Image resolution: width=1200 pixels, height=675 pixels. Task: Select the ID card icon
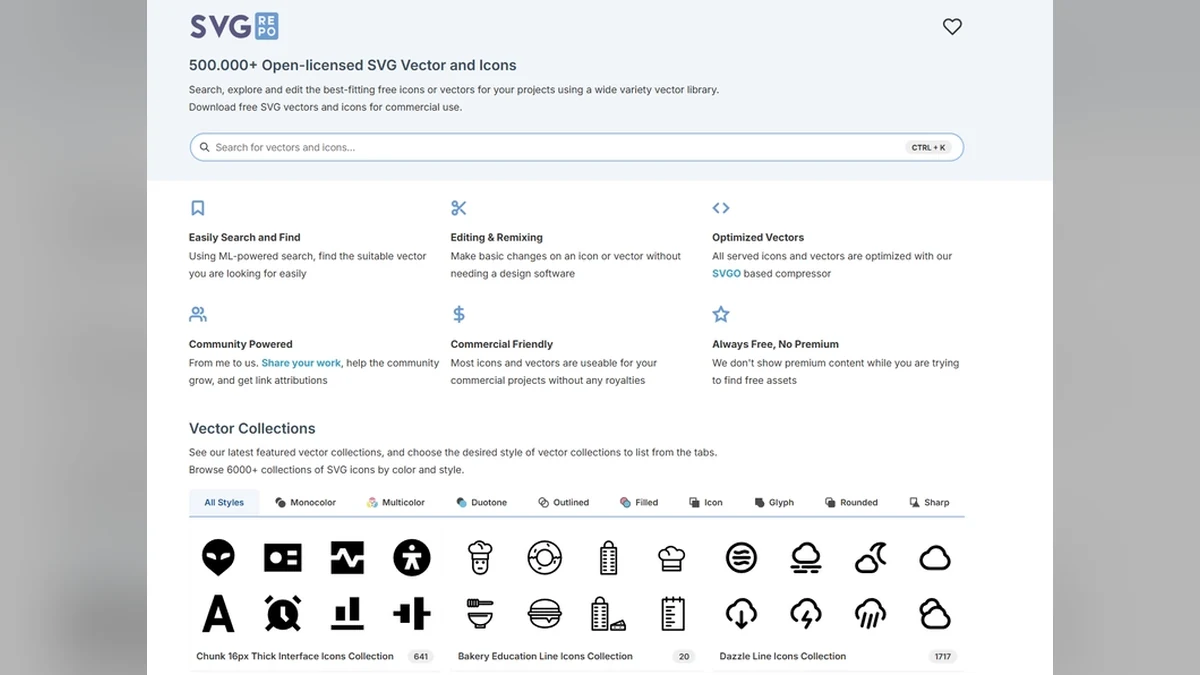click(x=282, y=557)
